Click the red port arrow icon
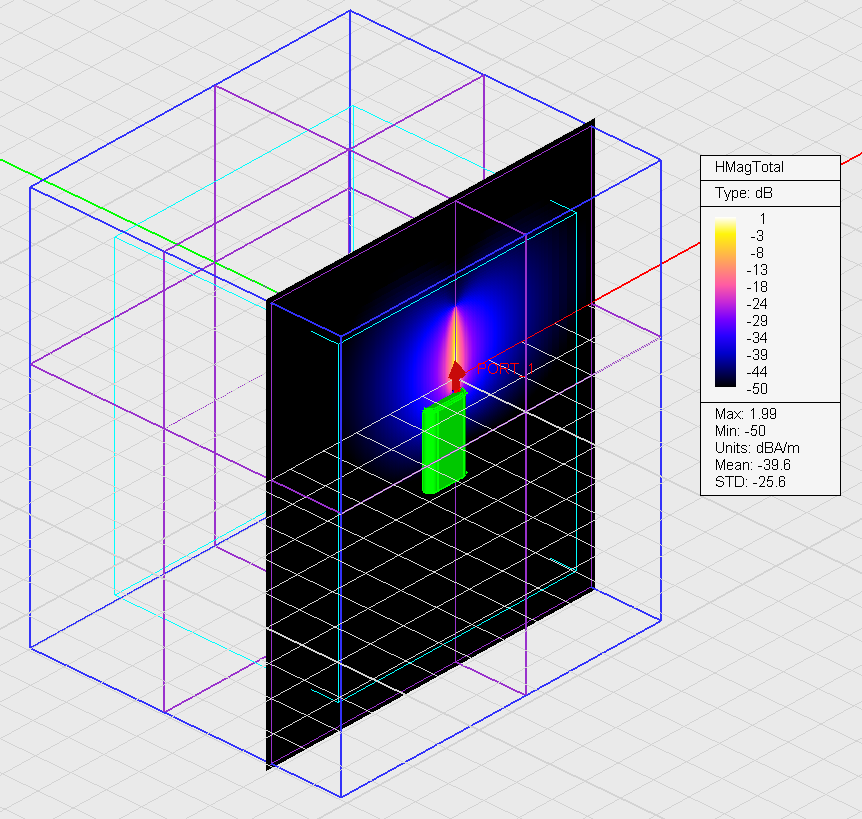This screenshot has height=819, width=862. (x=456, y=376)
